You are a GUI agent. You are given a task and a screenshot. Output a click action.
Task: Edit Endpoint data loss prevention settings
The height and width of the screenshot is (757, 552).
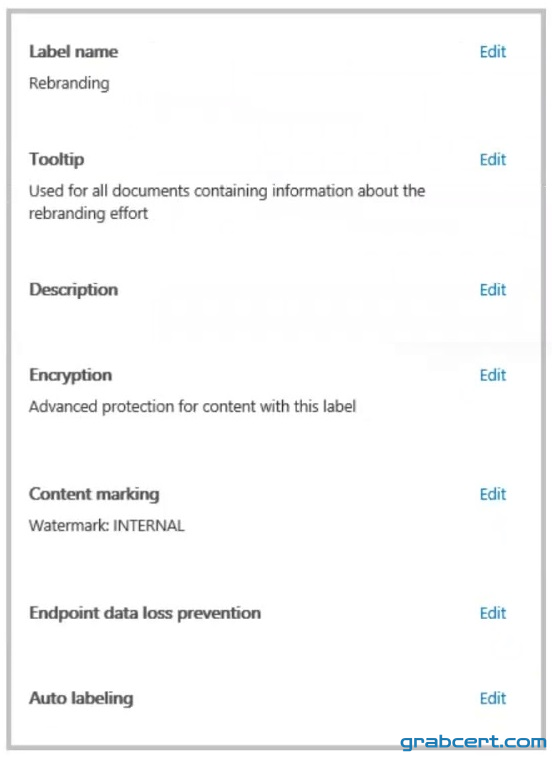click(x=493, y=613)
